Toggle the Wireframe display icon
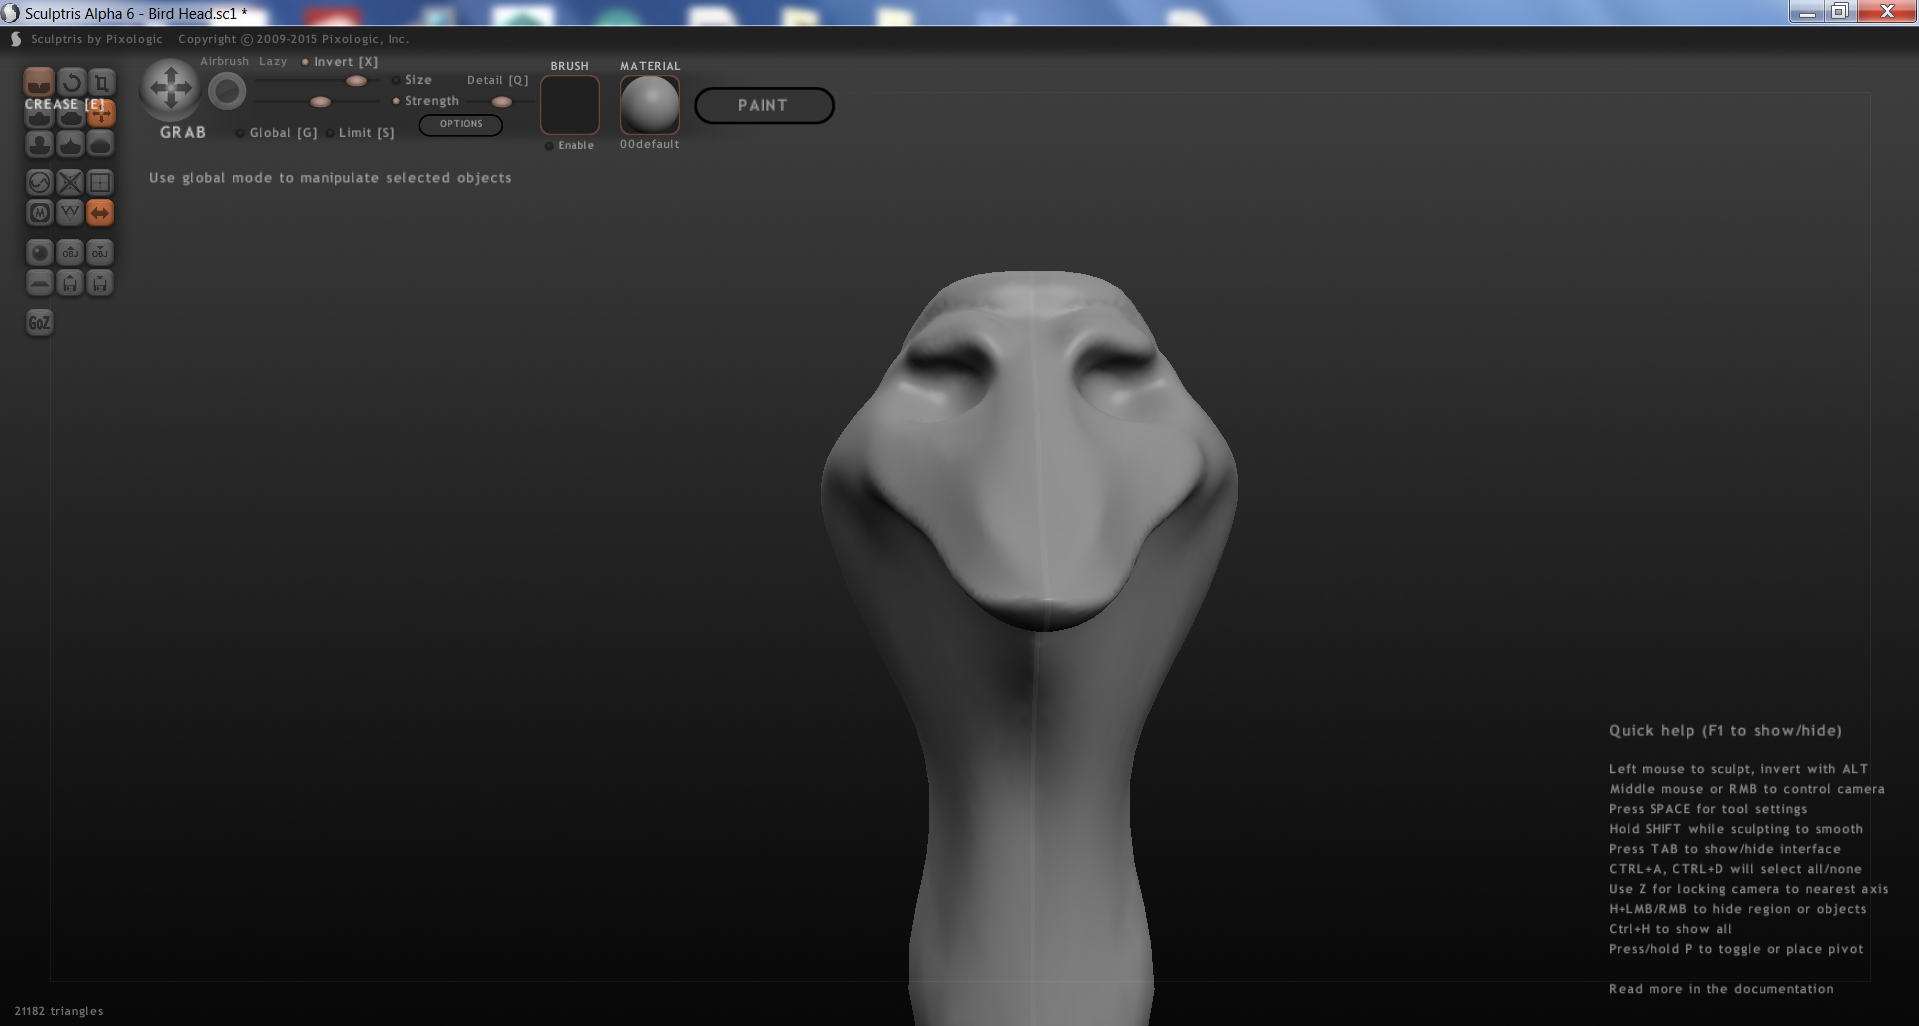 (70, 213)
